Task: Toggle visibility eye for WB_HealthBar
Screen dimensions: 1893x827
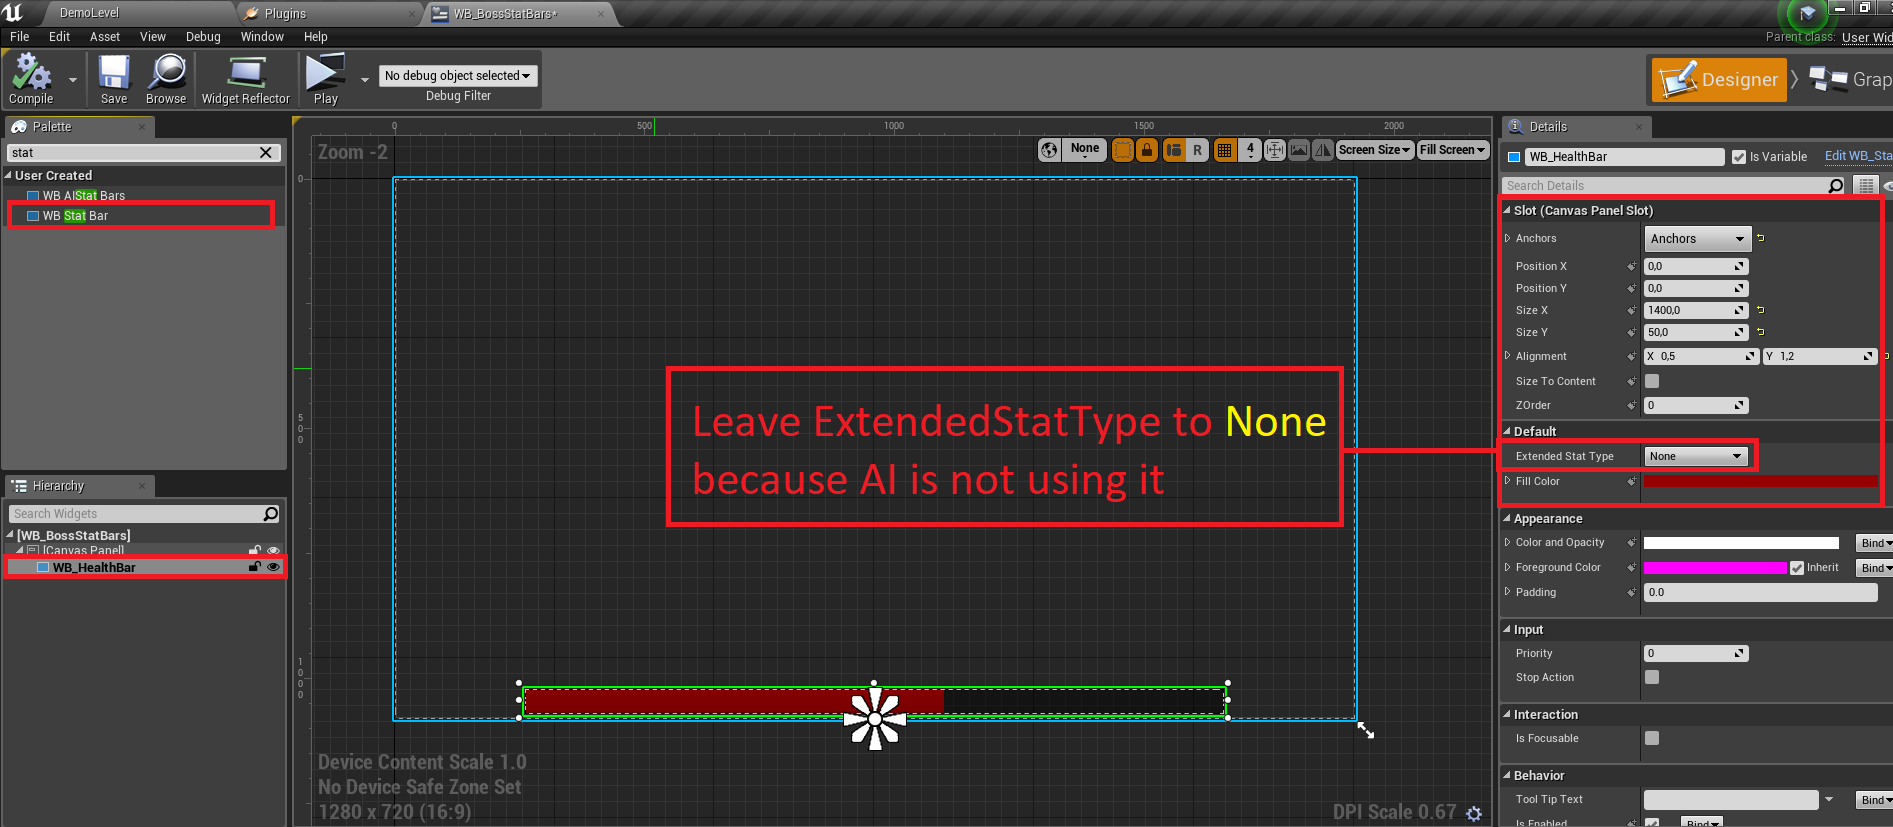Action: coord(273,567)
